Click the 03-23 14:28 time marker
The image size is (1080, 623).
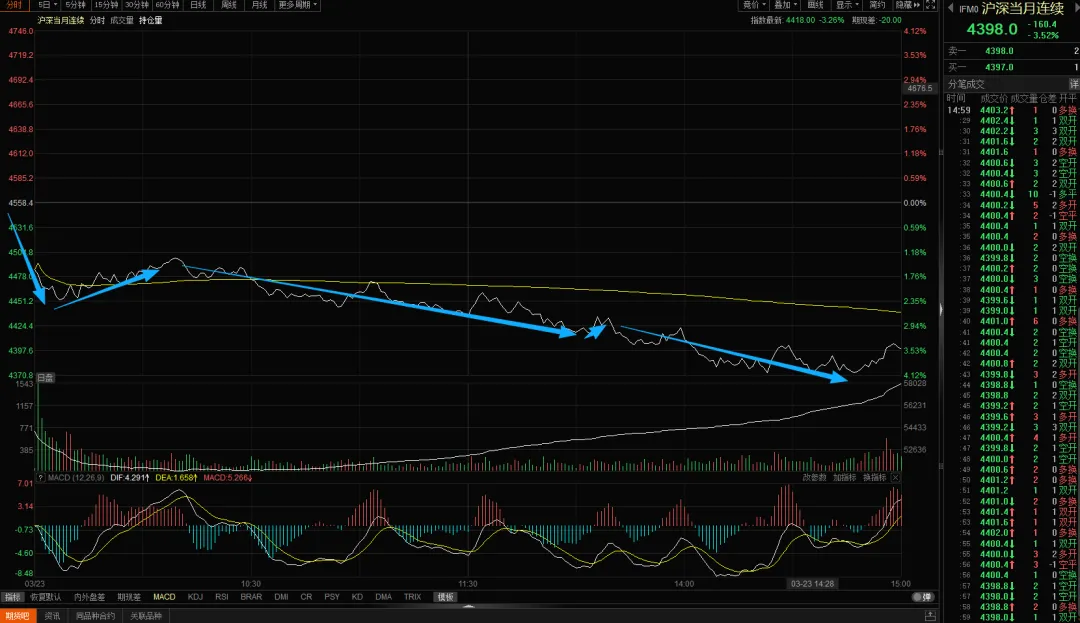[x=813, y=584]
